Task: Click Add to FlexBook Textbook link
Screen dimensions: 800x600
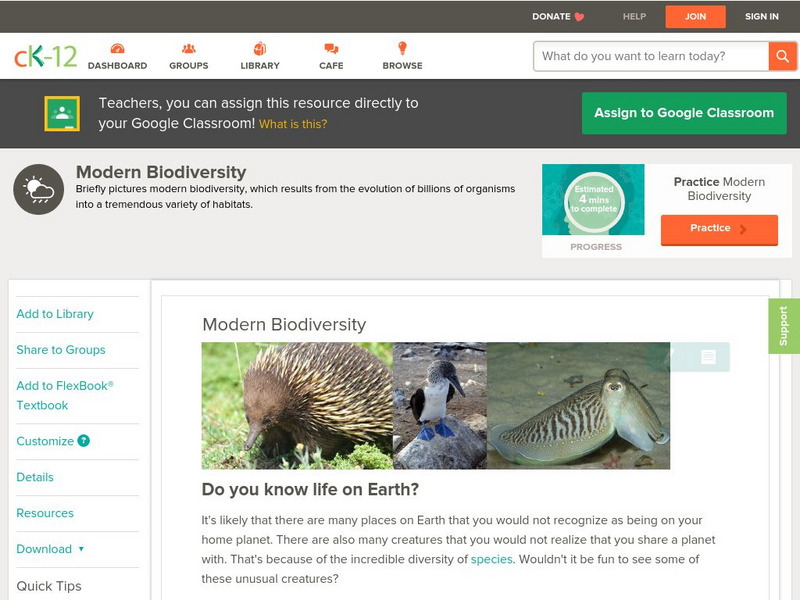Action: coord(65,395)
